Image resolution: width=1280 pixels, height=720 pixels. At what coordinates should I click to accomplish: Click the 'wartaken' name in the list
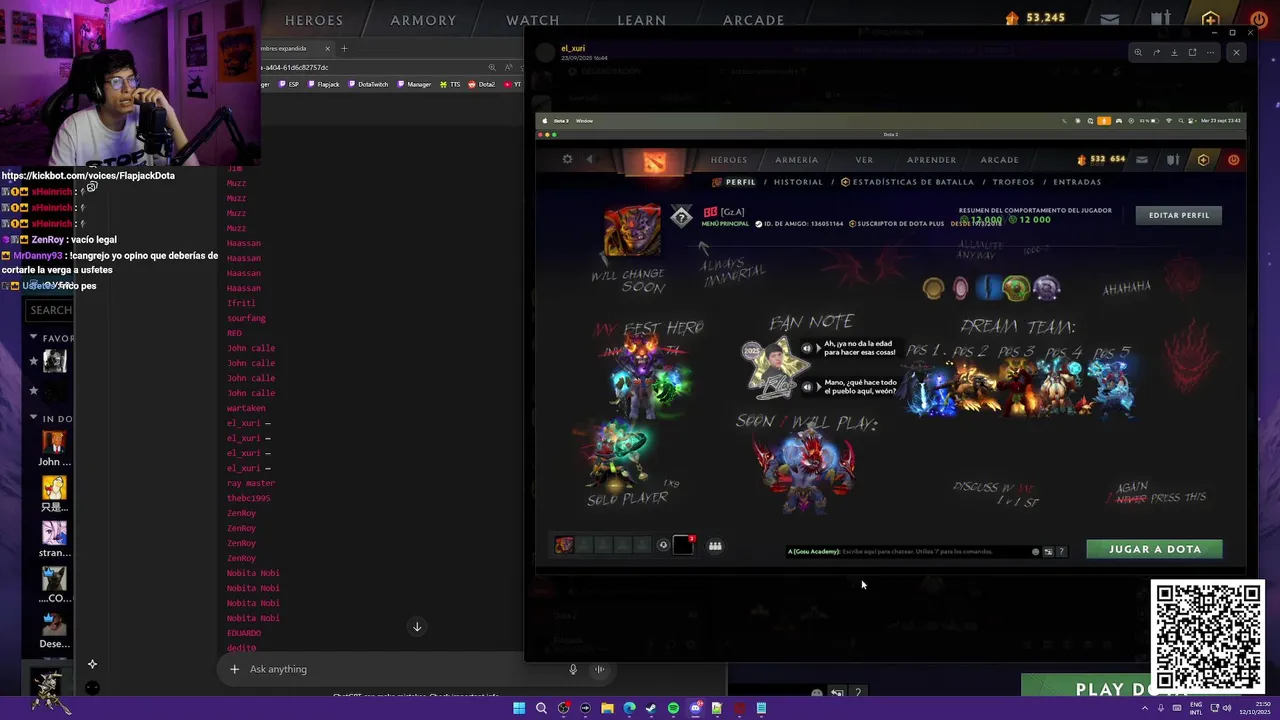(246, 408)
